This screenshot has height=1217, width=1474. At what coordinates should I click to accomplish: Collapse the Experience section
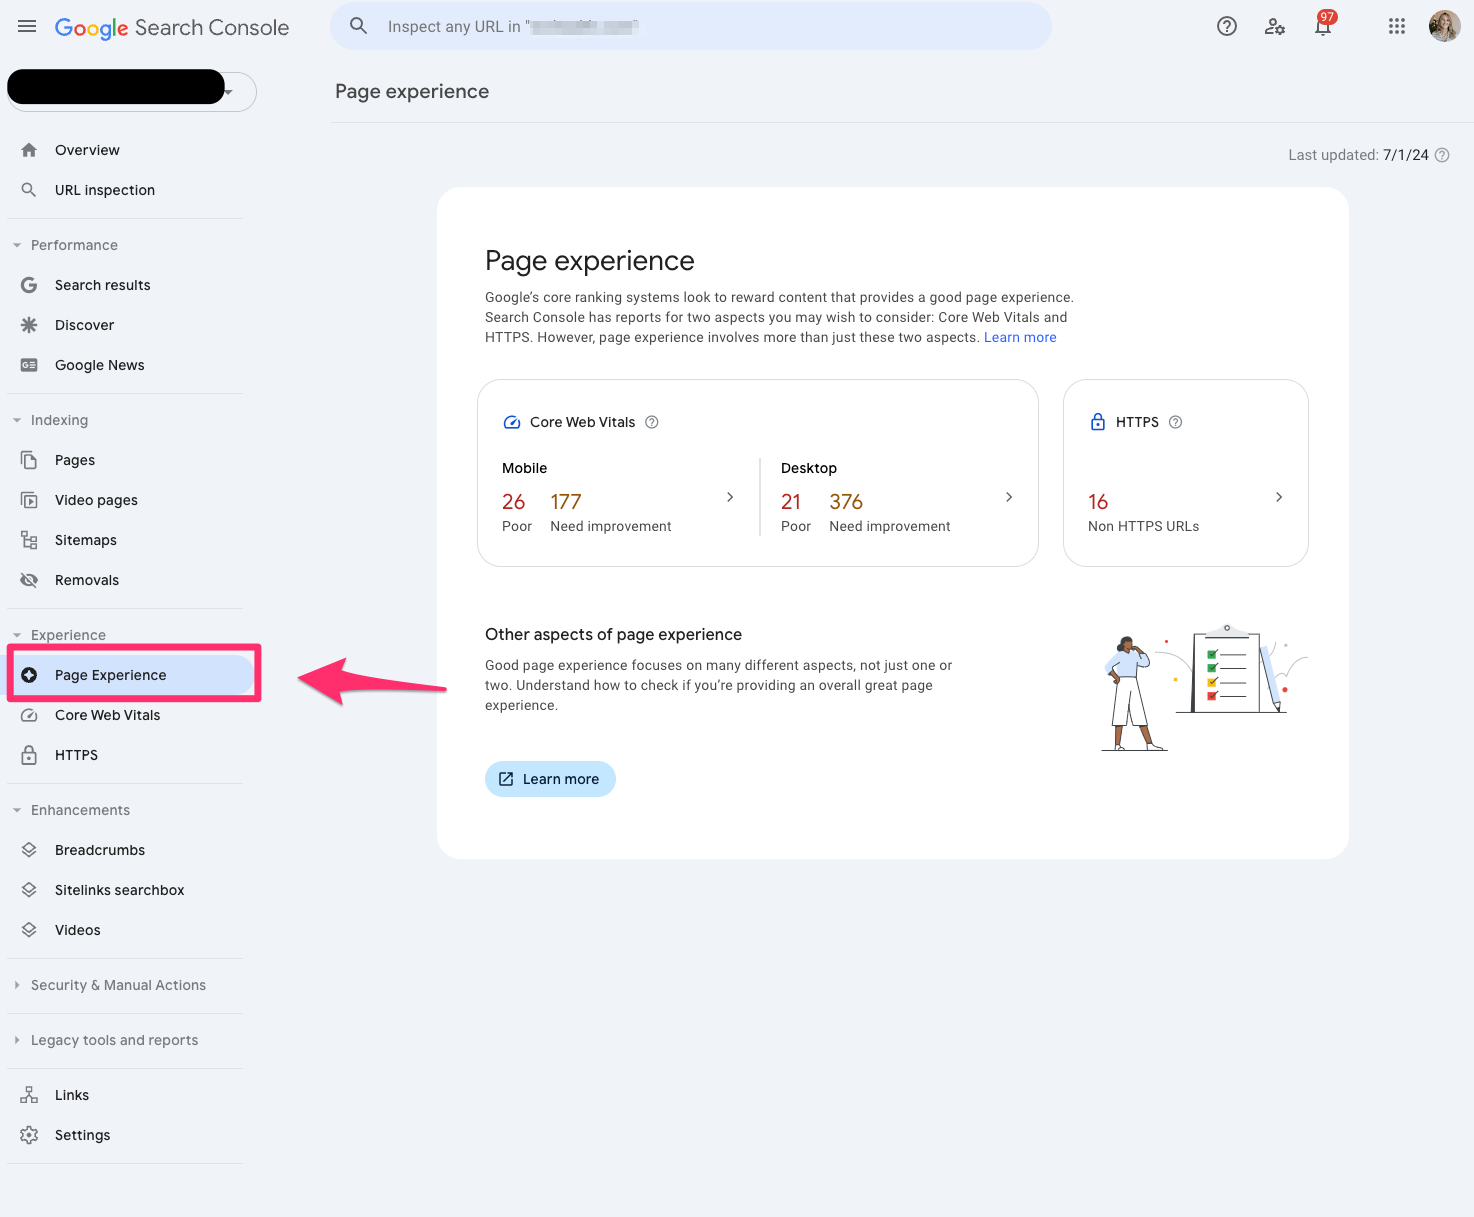(17, 635)
